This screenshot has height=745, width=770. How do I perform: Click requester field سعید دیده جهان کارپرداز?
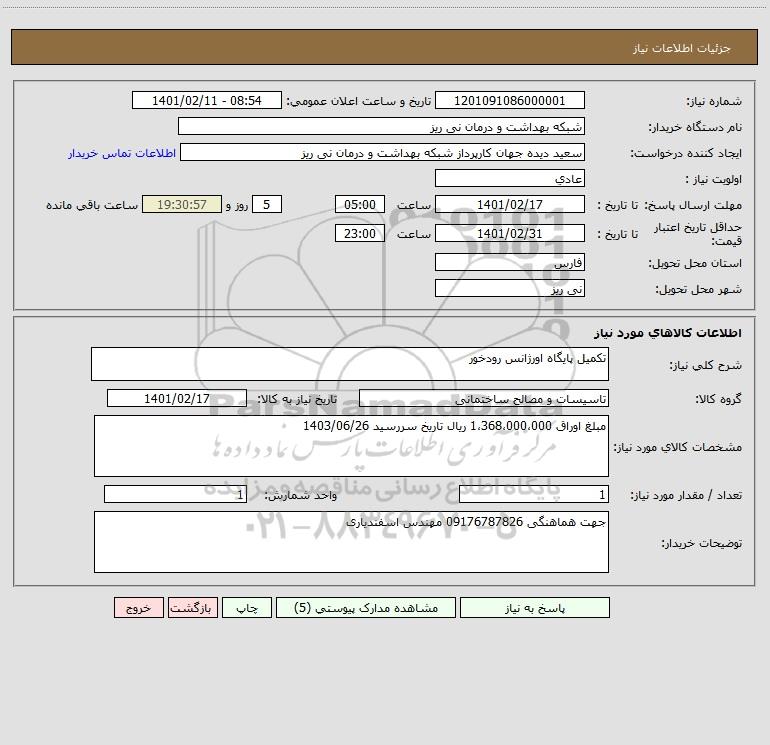(382, 152)
